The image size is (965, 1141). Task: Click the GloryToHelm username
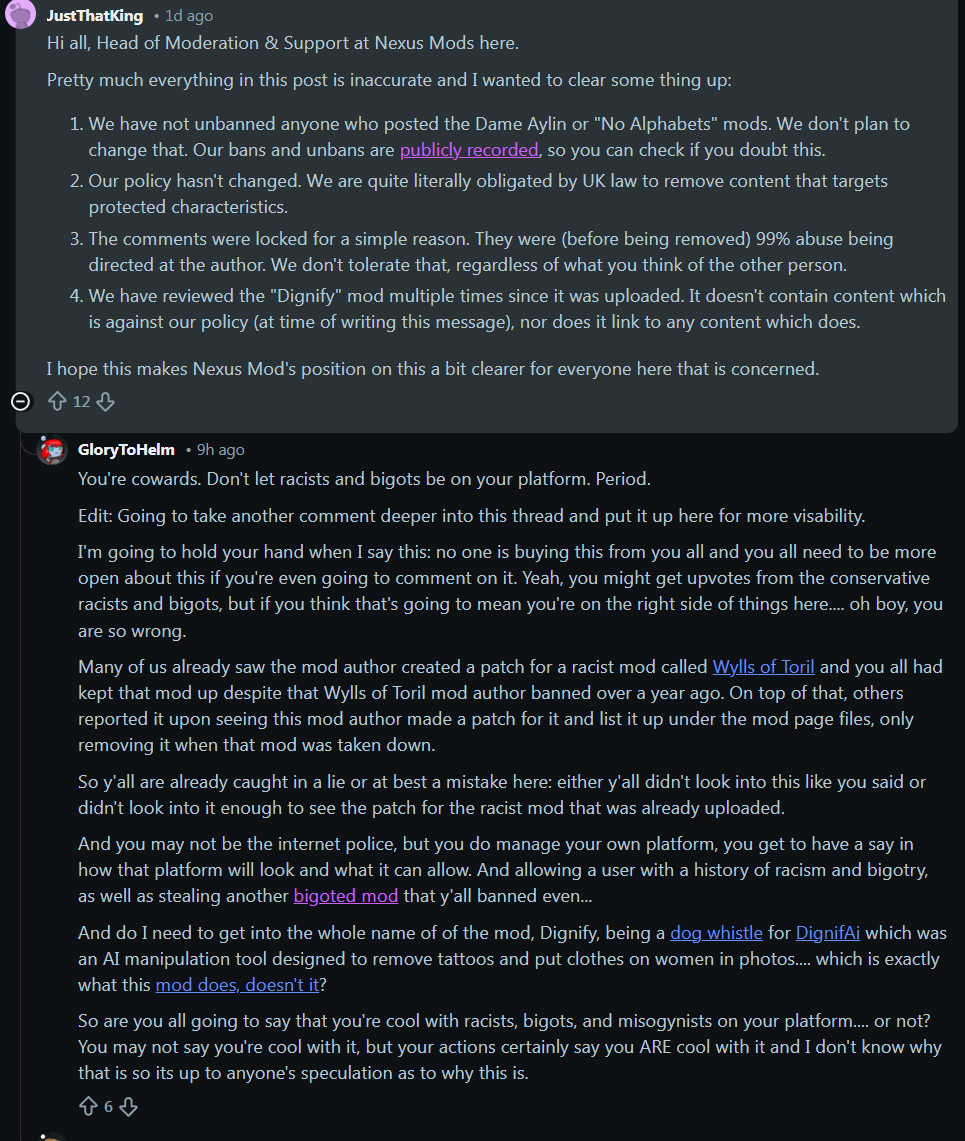click(x=126, y=450)
